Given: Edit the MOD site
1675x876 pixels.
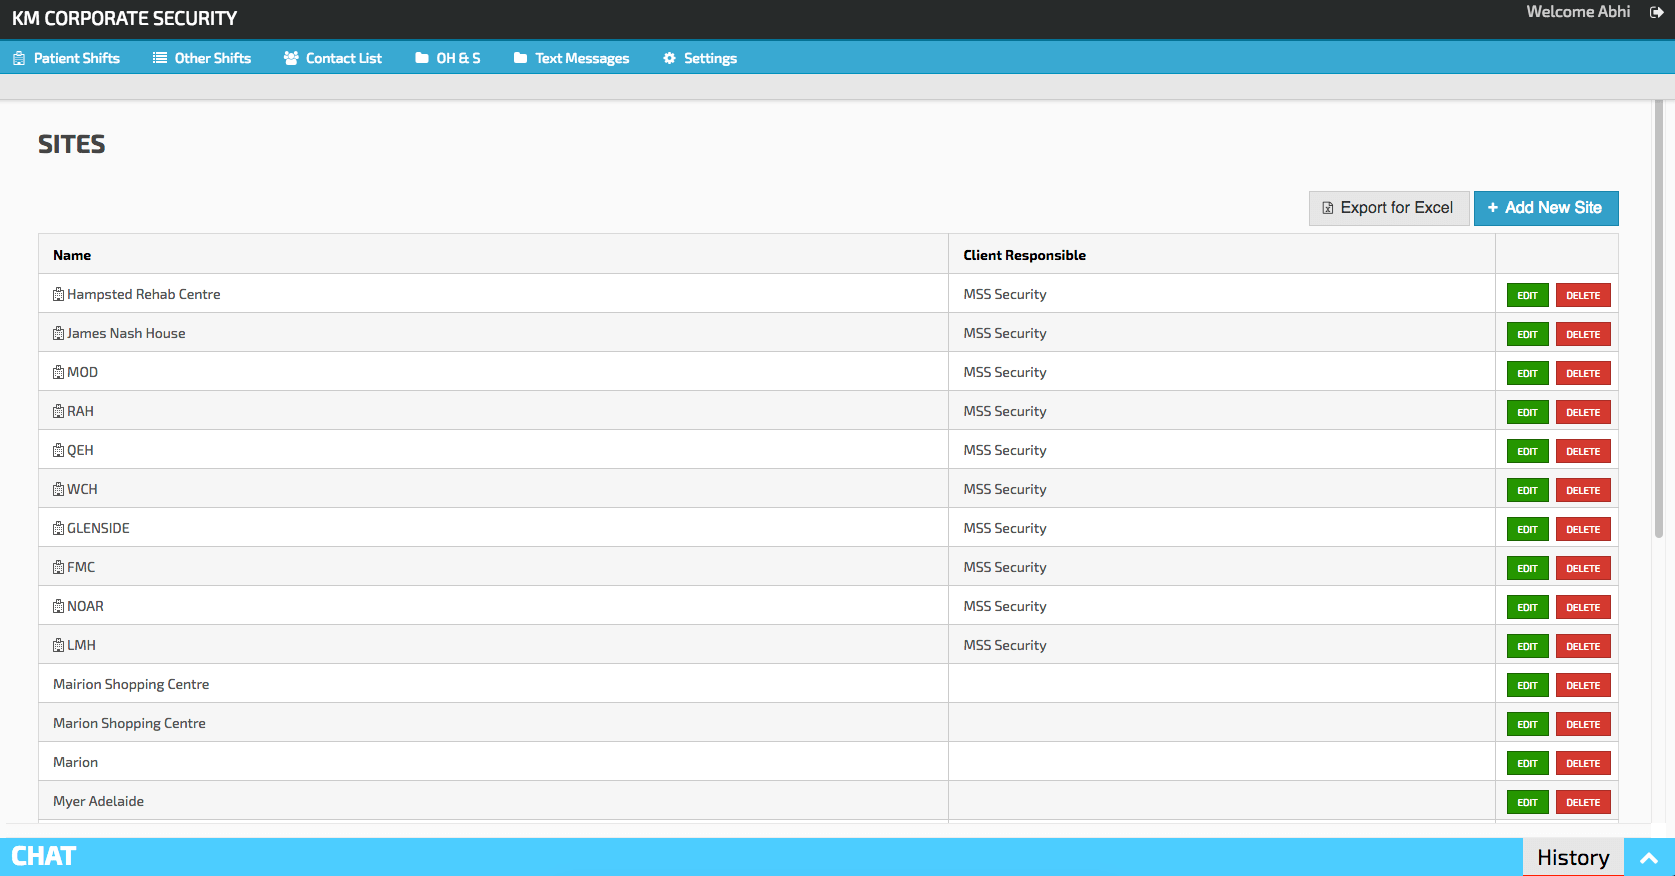Looking at the screenshot, I should point(1528,373).
